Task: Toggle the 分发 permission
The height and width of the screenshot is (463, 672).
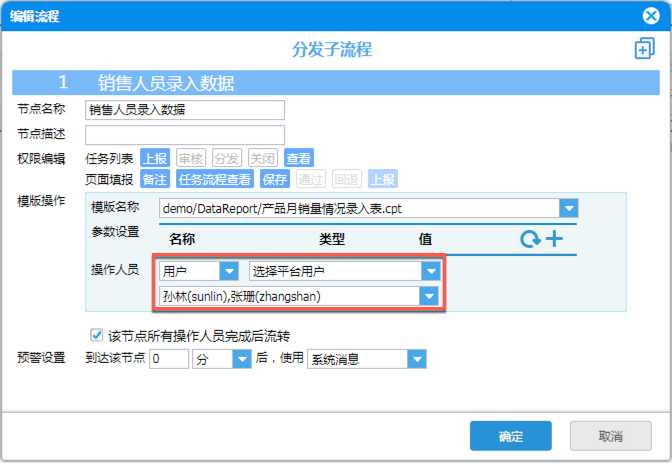Action: (x=227, y=158)
